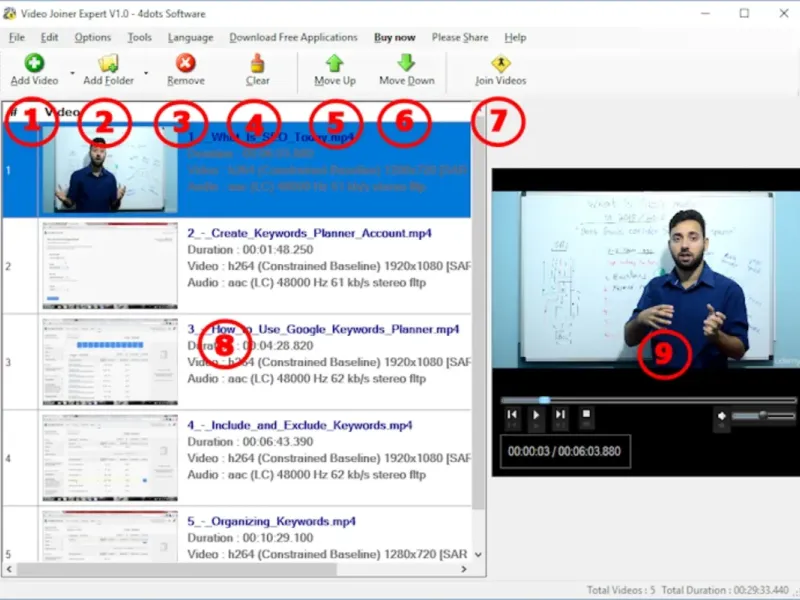Click Duration : 00:10:29.100 text
The image size is (800, 600).
[250, 538]
